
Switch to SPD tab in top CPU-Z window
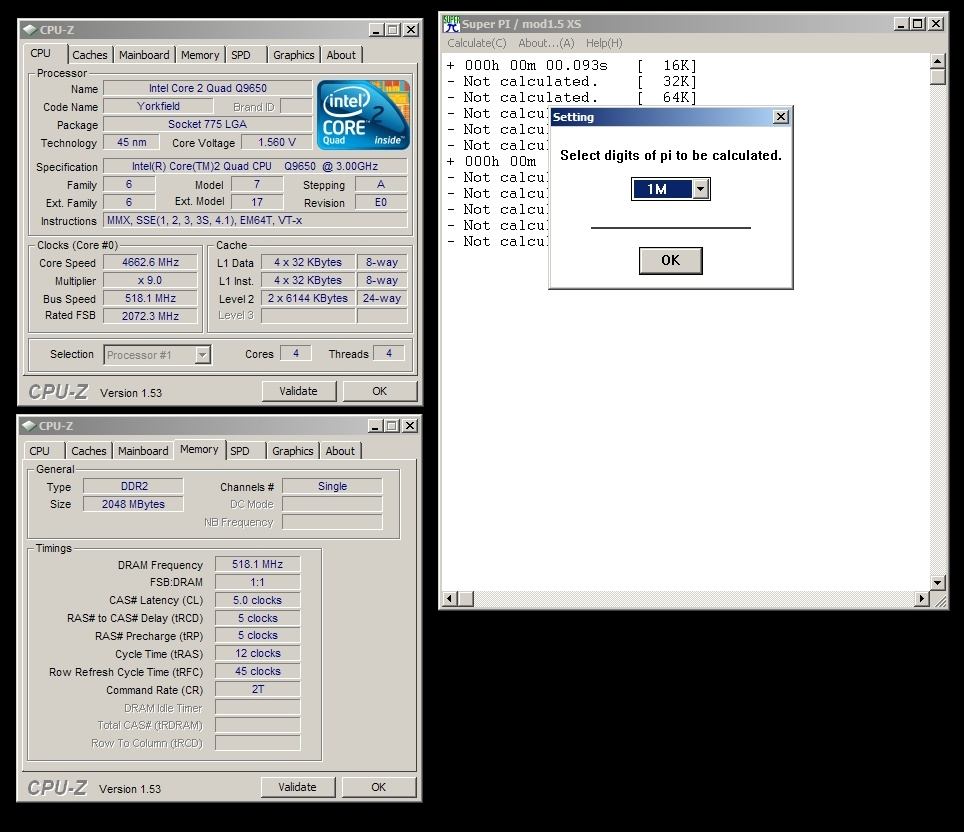(241, 55)
